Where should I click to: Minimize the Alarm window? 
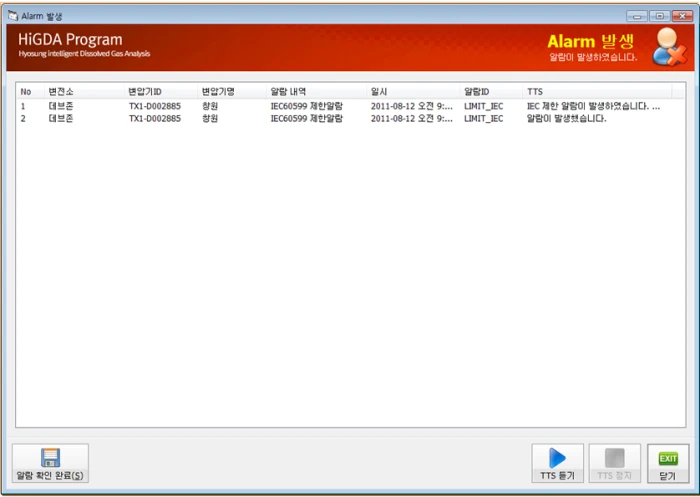(637, 16)
